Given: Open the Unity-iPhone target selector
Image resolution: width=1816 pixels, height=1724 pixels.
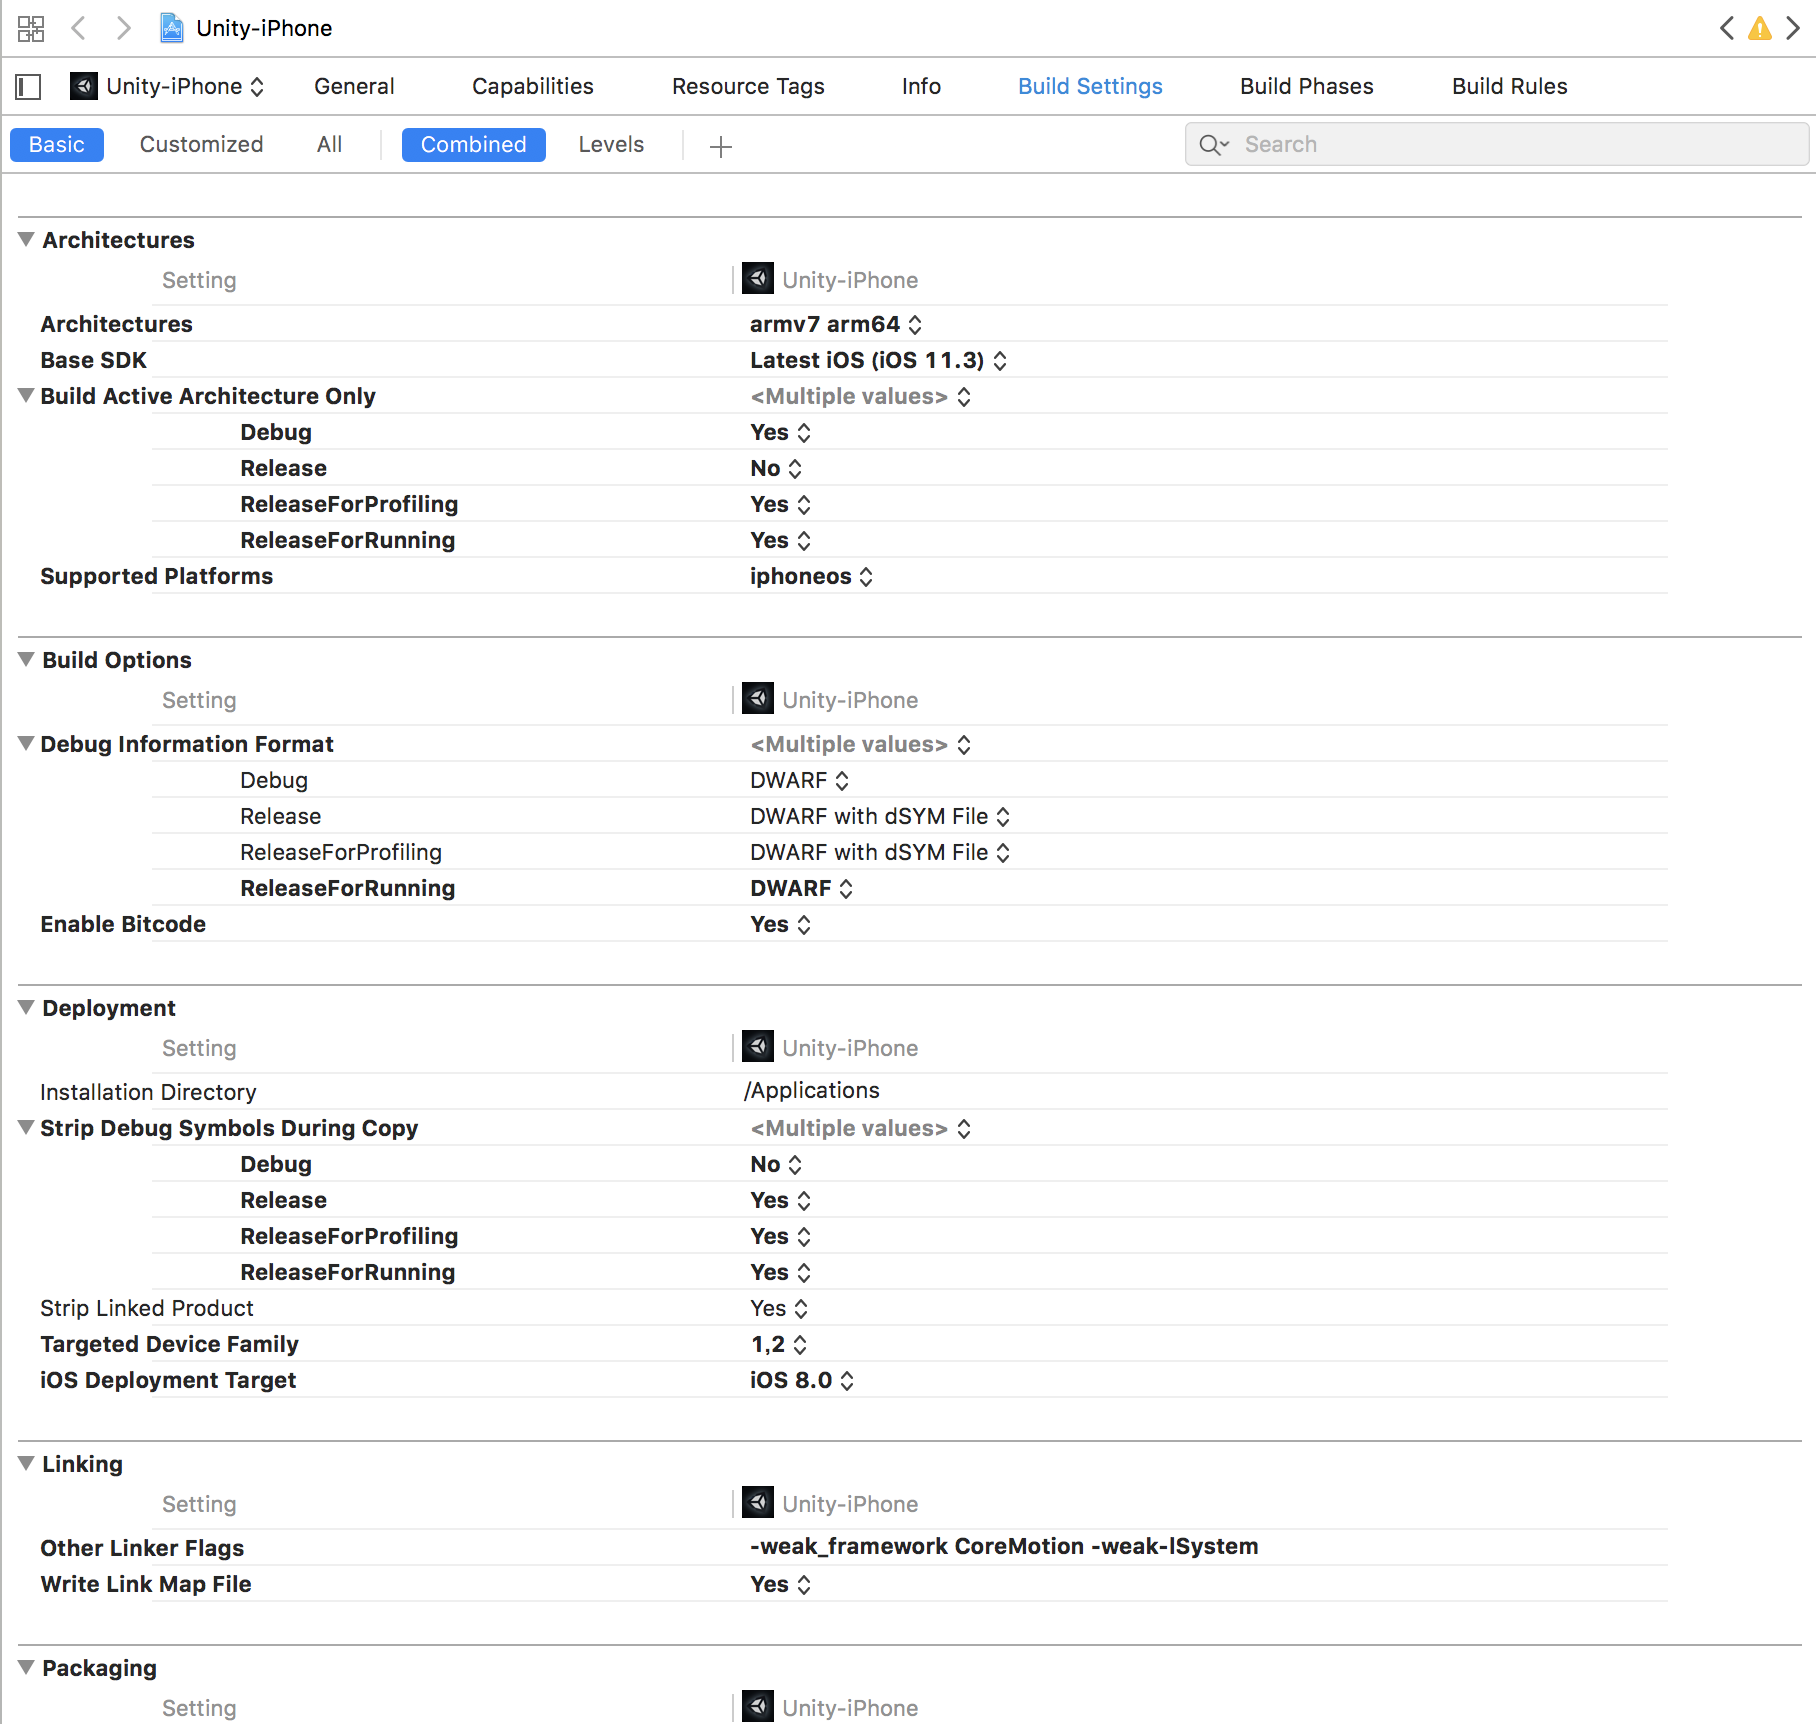Looking at the screenshot, I should [167, 86].
